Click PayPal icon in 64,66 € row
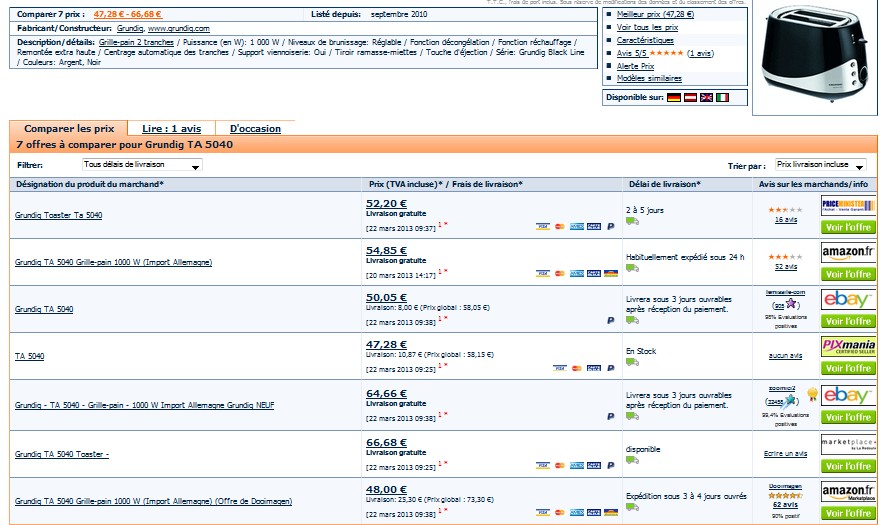Screen dimensions: 886x525 (610, 416)
